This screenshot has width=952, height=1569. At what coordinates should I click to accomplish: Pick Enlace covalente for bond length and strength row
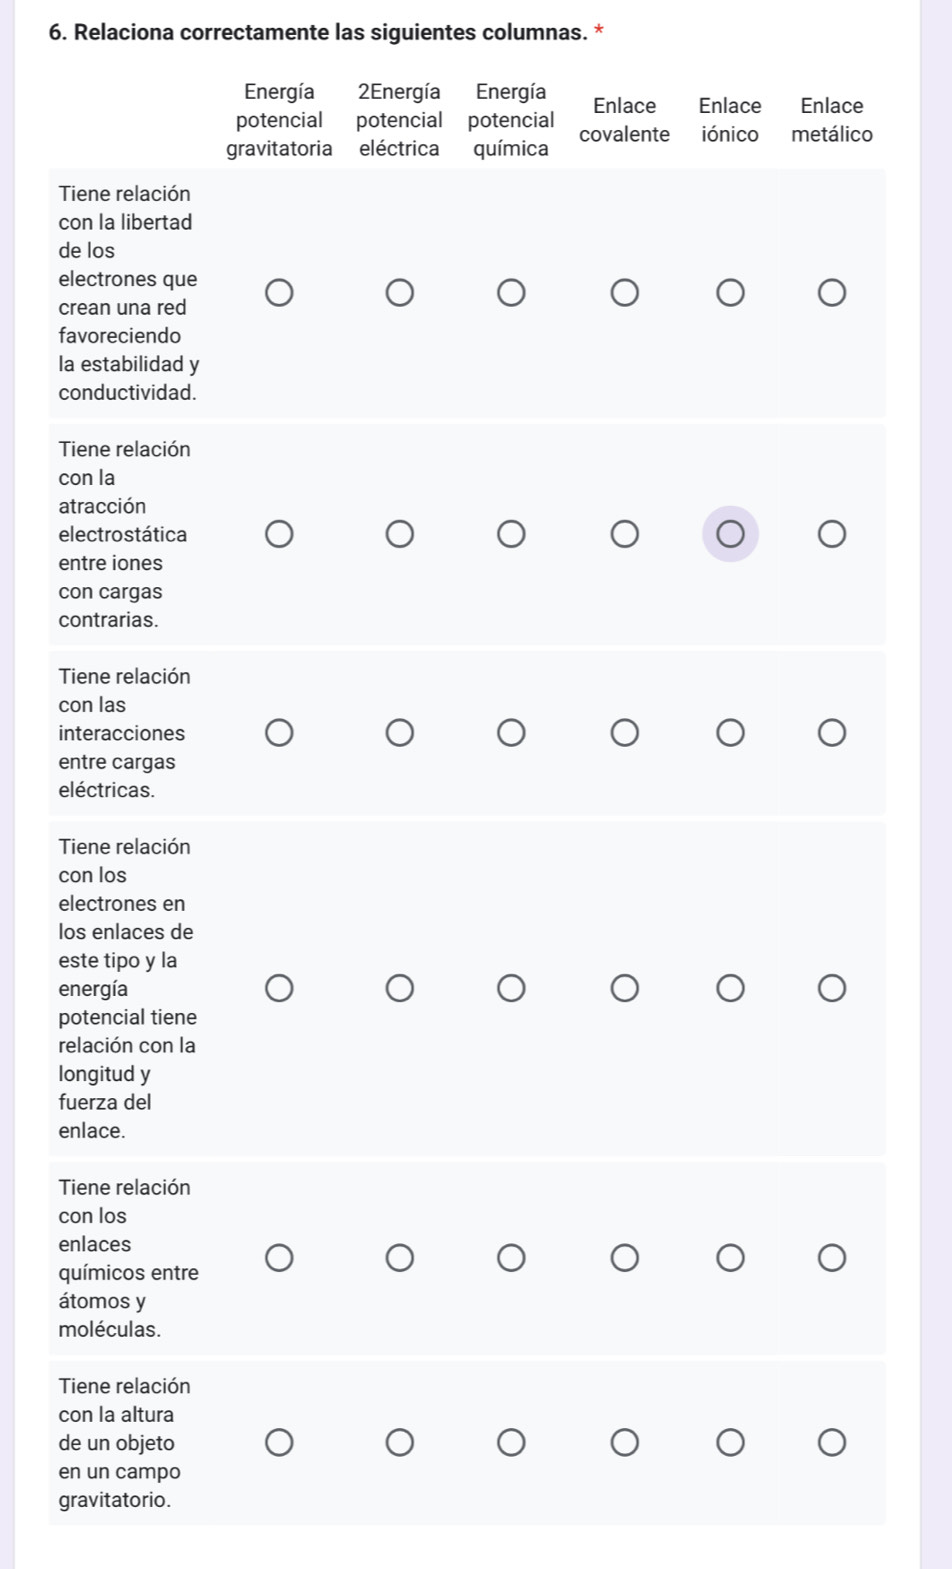click(x=624, y=989)
